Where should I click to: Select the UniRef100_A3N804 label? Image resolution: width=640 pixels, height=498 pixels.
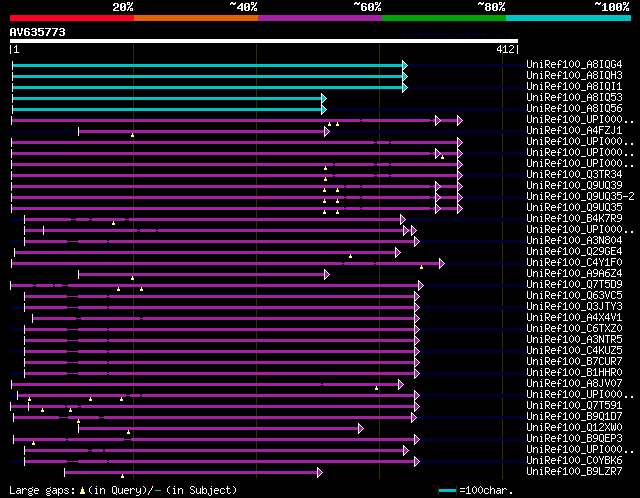click(574, 240)
